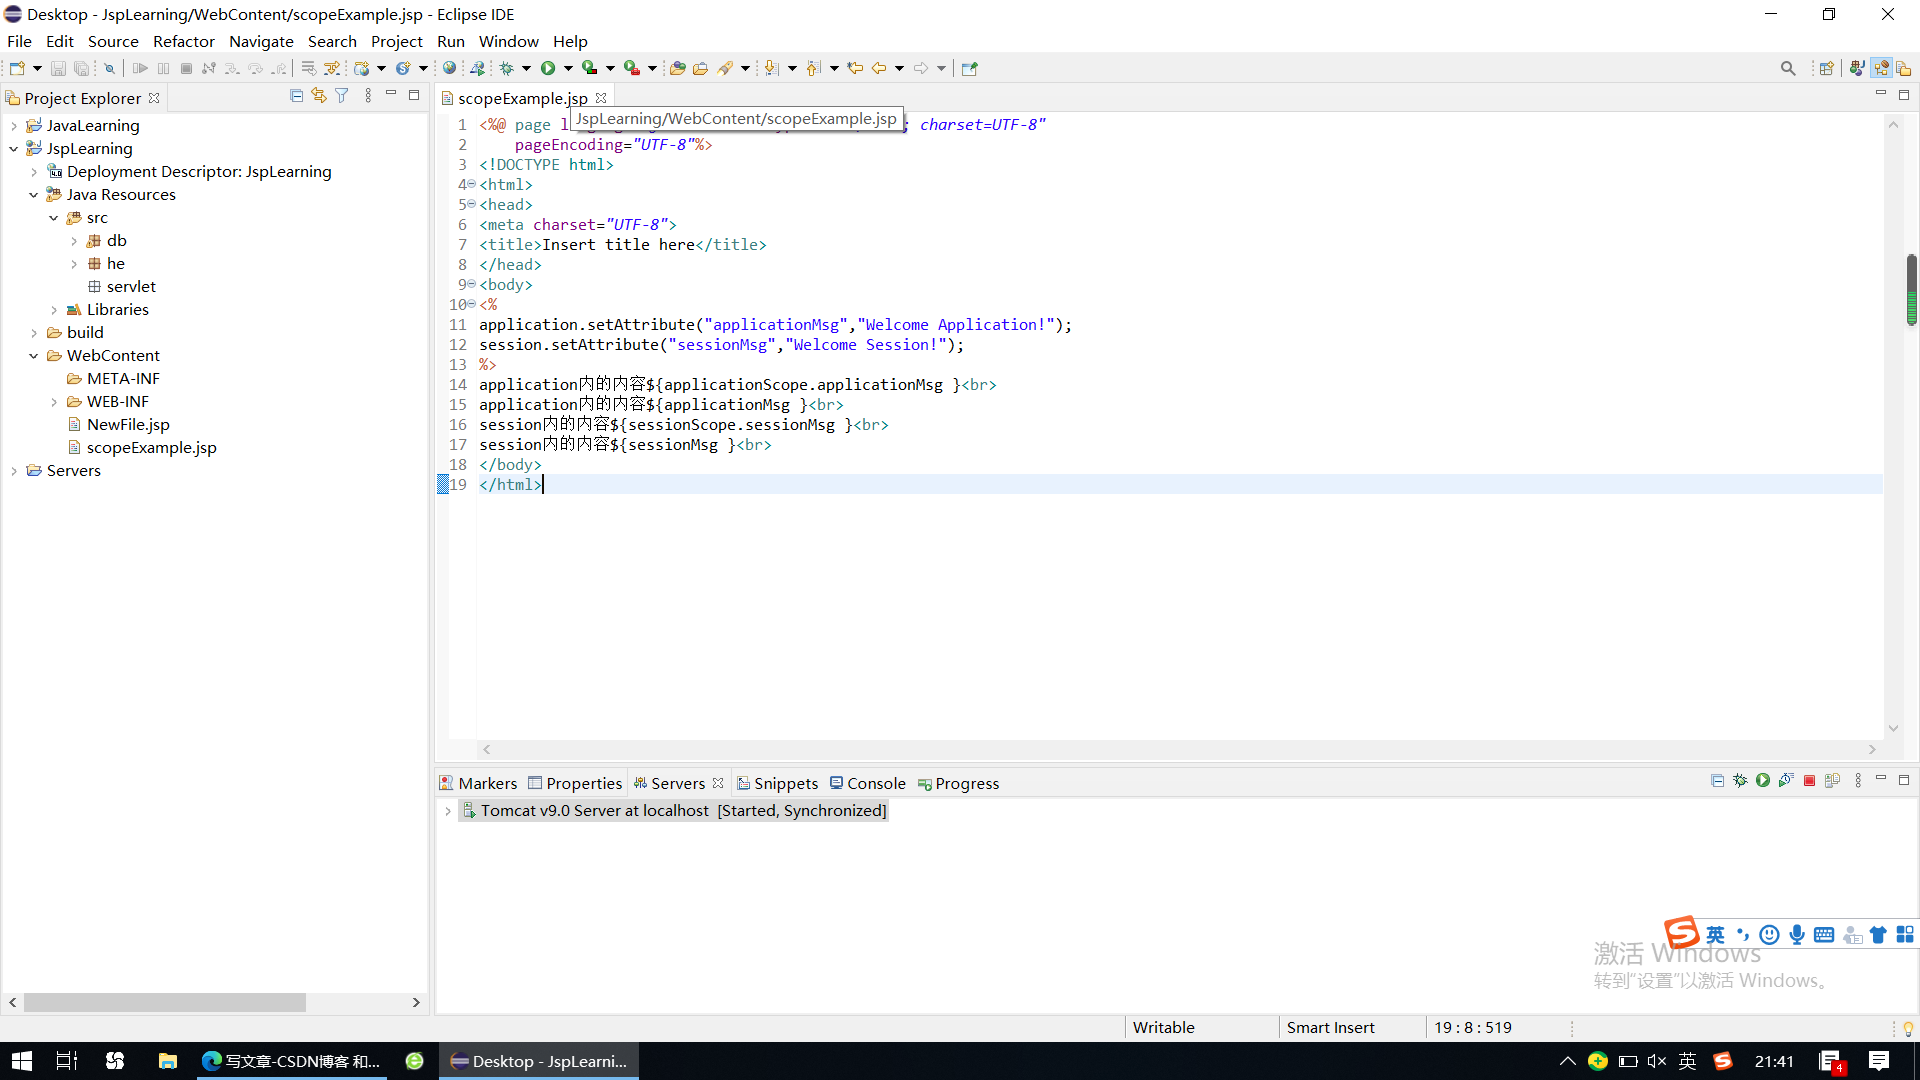Start server in debug mode in Servers view
The image size is (1920, 1080).
pyautogui.click(x=1740, y=781)
